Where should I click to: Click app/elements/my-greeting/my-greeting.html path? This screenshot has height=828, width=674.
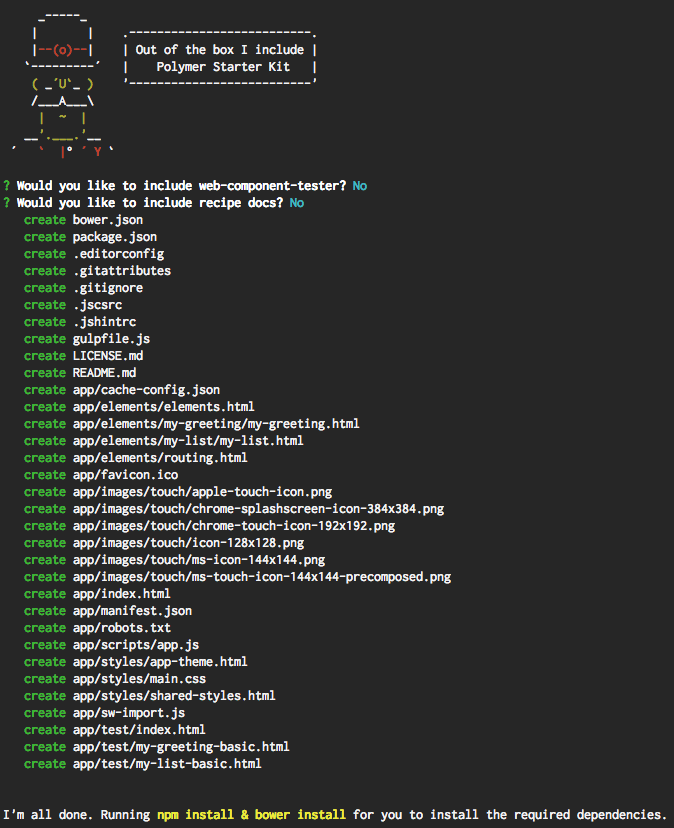point(216,424)
